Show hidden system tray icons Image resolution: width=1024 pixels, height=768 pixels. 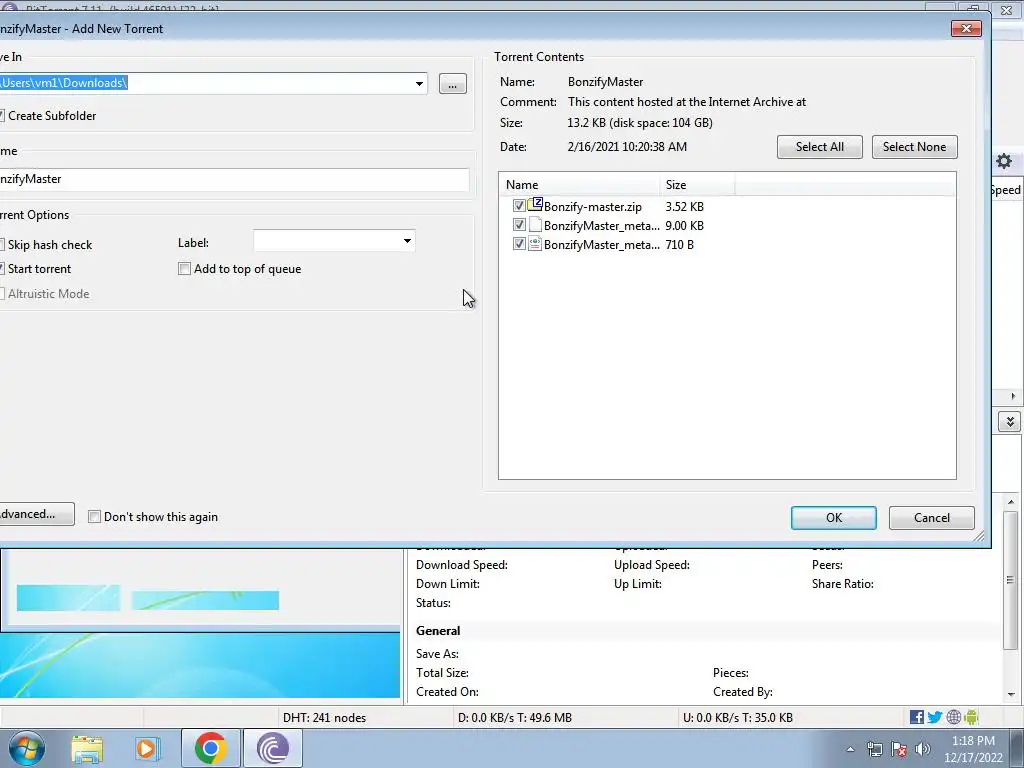tap(850, 749)
